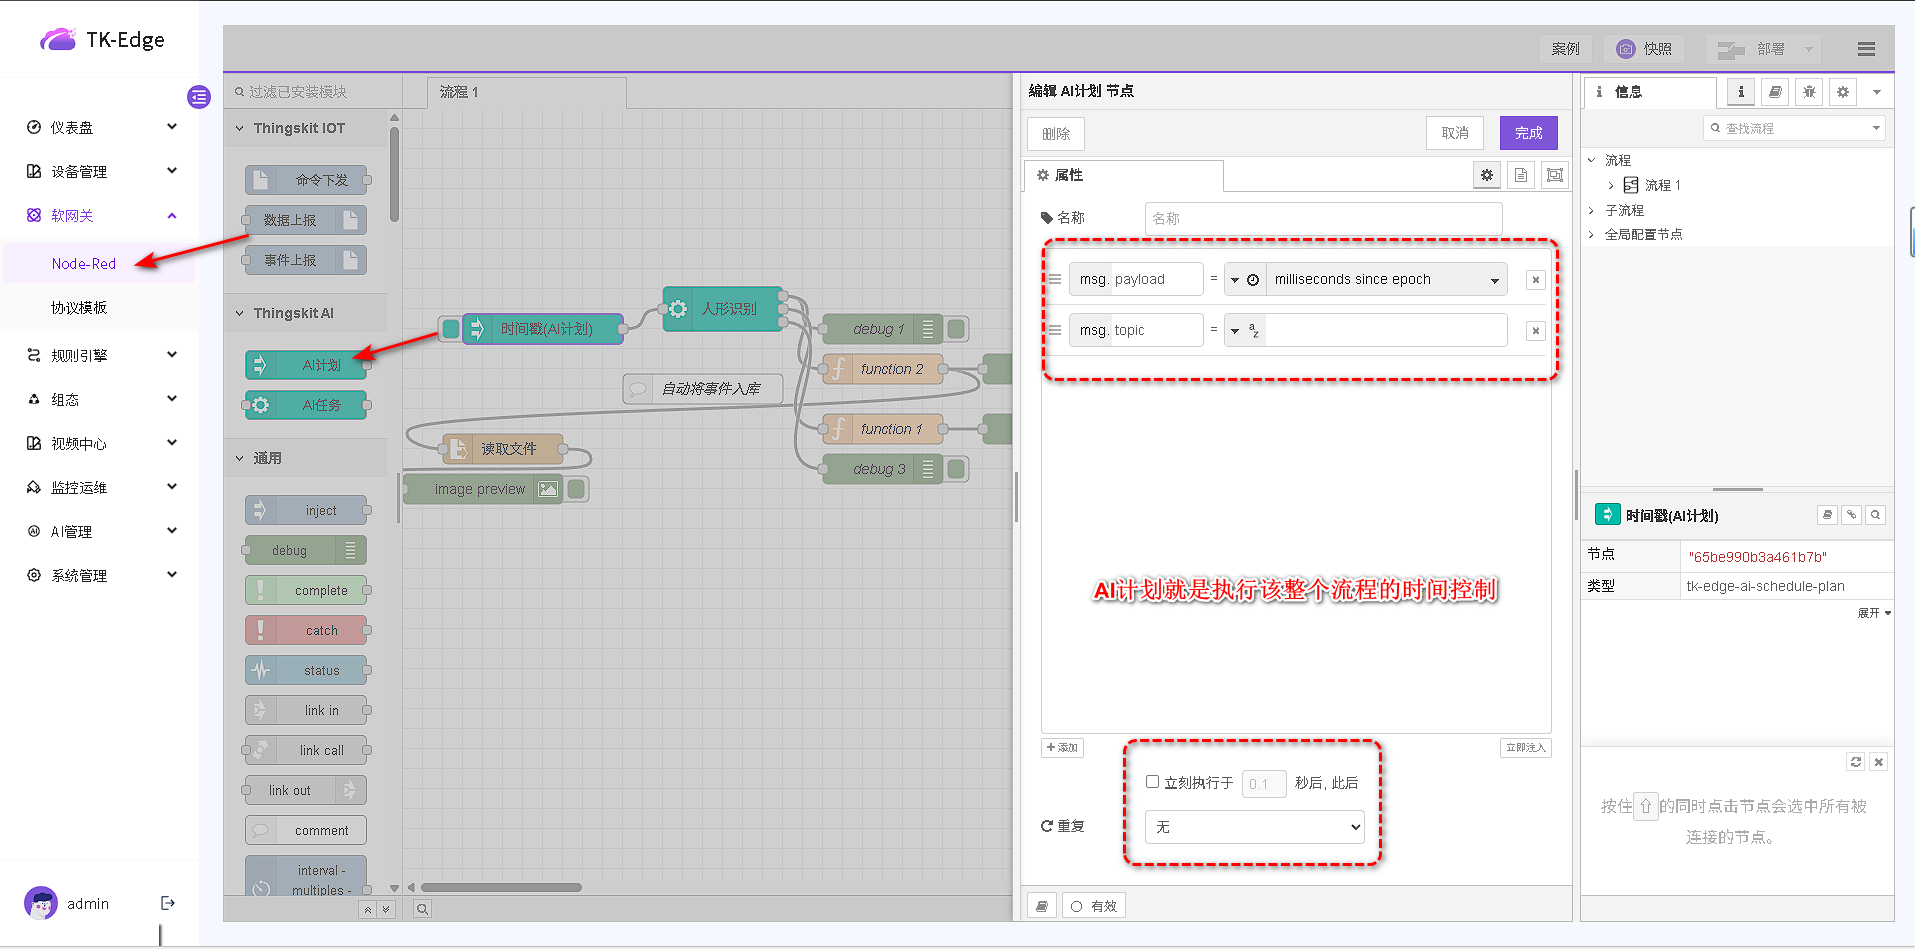This screenshot has width=1915, height=949.
Task: Remove the msg.payload property row
Action: (x=1536, y=280)
